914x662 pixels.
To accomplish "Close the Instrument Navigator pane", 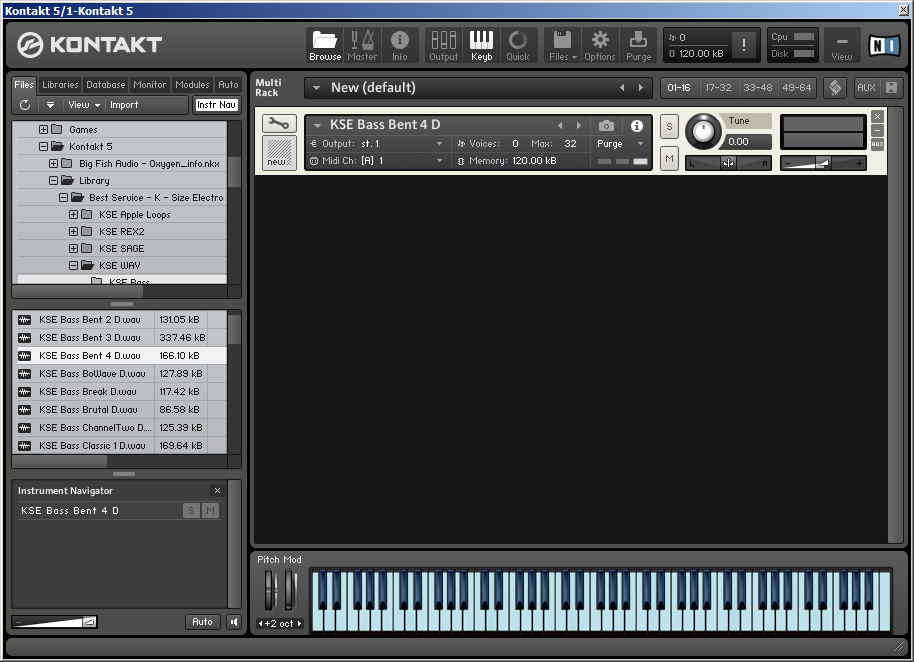I will tap(217, 491).
